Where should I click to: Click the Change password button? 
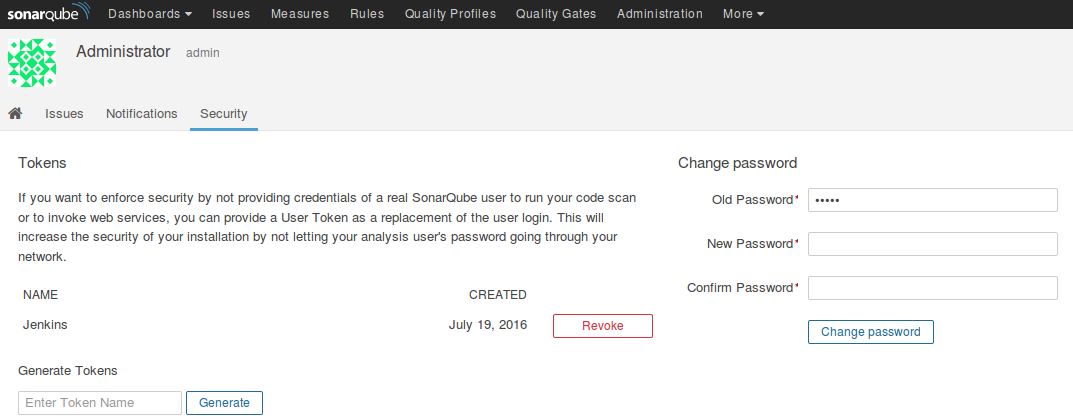point(870,332)
